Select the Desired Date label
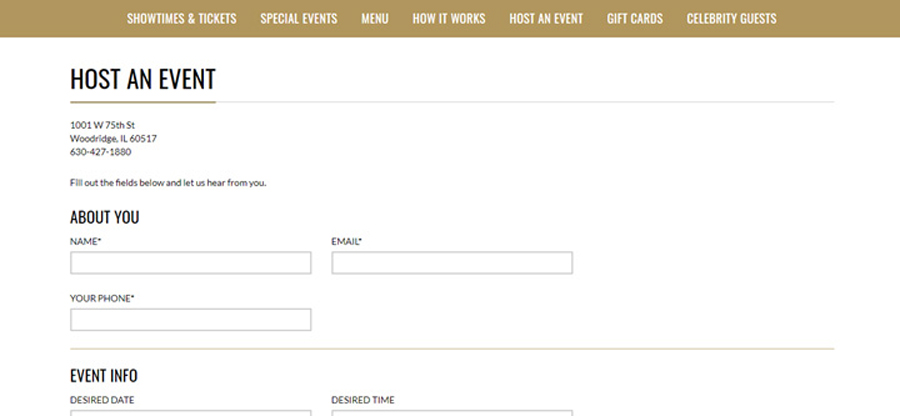This screenshot has height=416, width=900. (102, 400)
